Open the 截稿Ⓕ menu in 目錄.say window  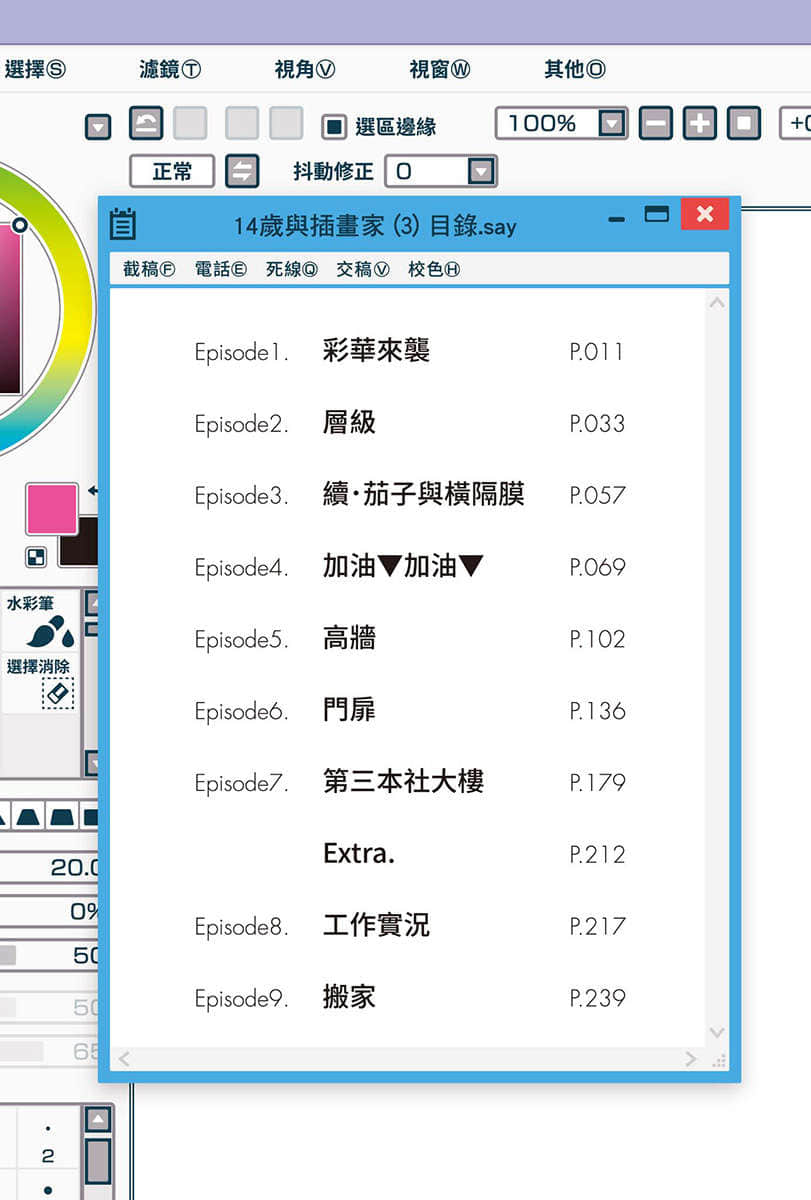pyautogui.click(x=150, y=269)
